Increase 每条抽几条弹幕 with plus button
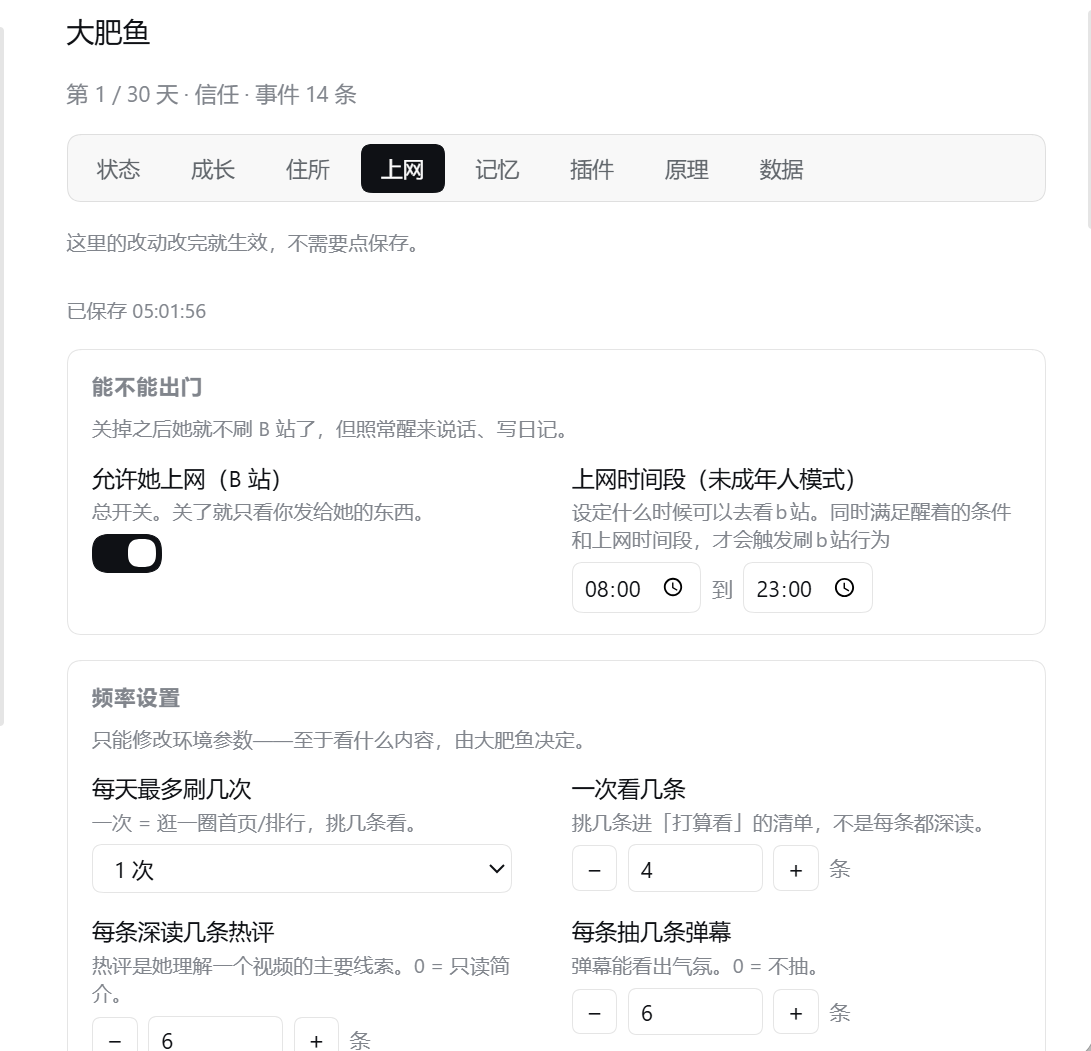The width and height of the screenshot is (1091, 1051). (x=795, y=1012)
